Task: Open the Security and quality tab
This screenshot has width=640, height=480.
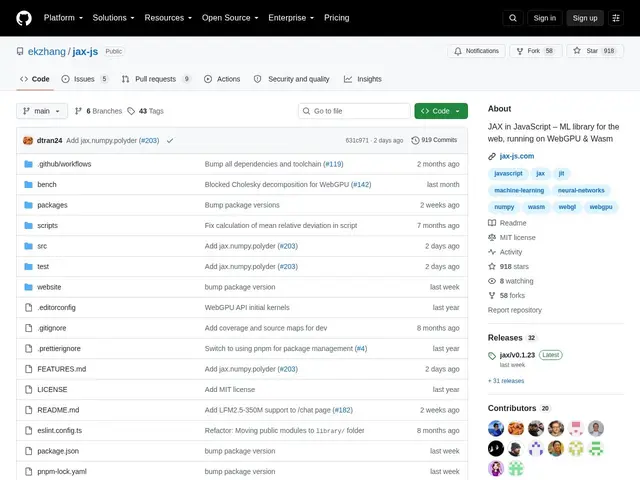Action: coord(291,79)
